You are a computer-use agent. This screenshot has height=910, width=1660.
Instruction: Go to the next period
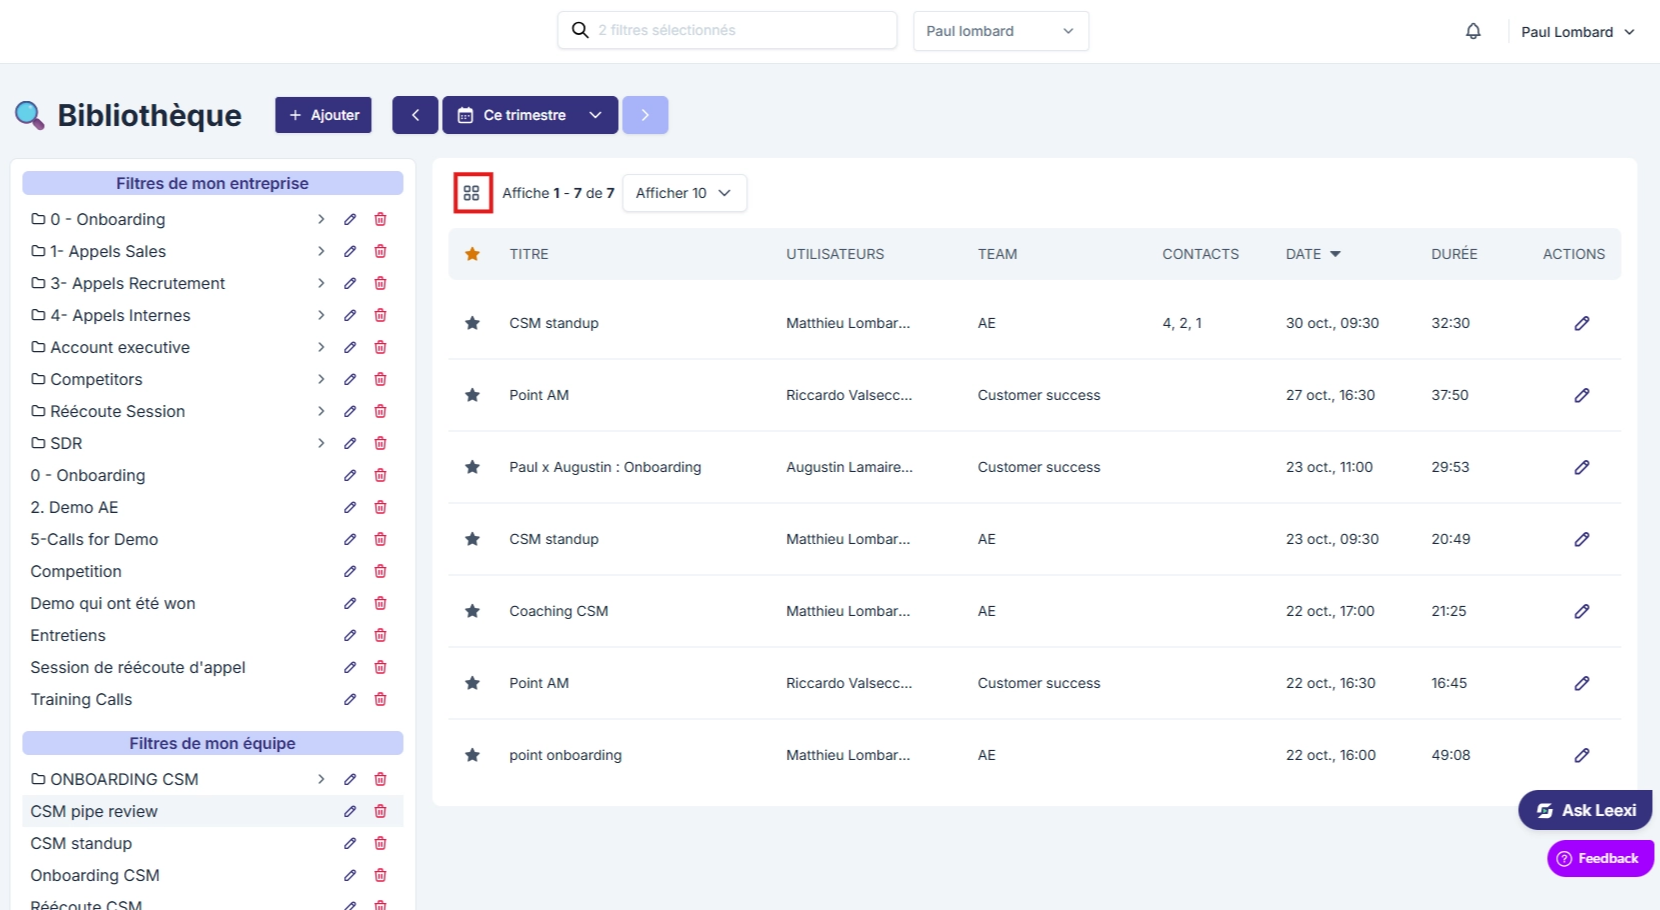coord(645,115)
